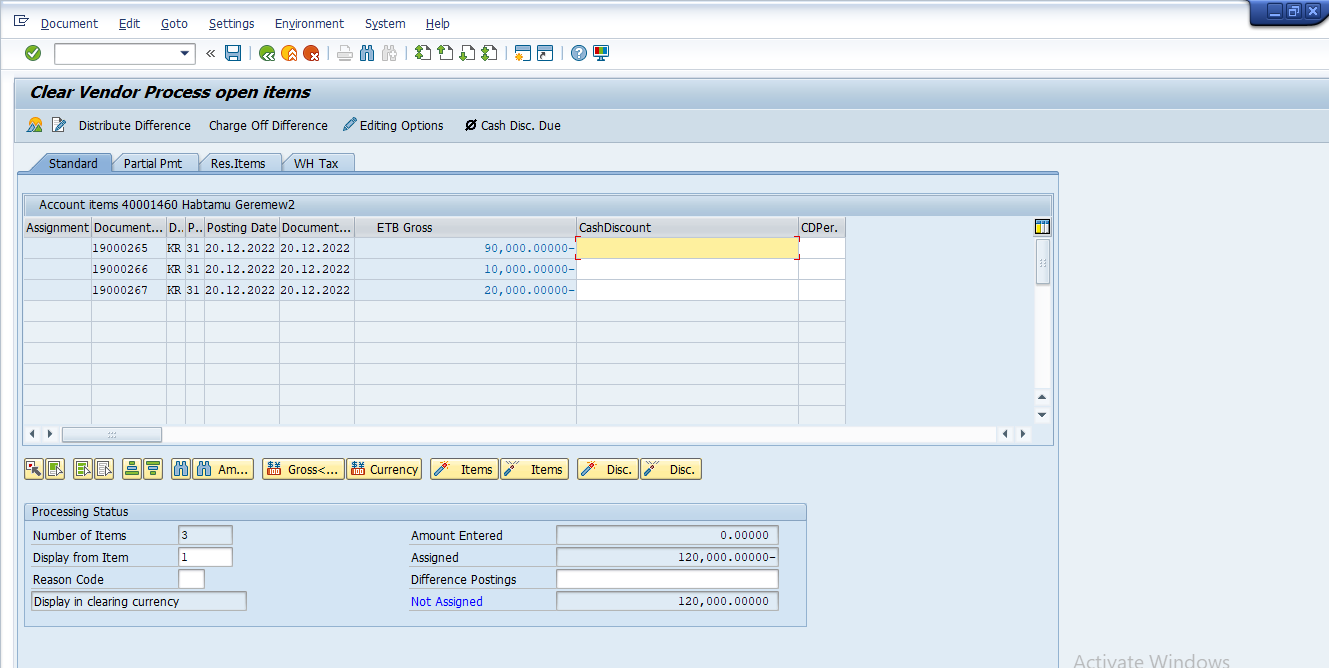
Task: Expand the command field dropdown arrow
Action: [184, 53]
